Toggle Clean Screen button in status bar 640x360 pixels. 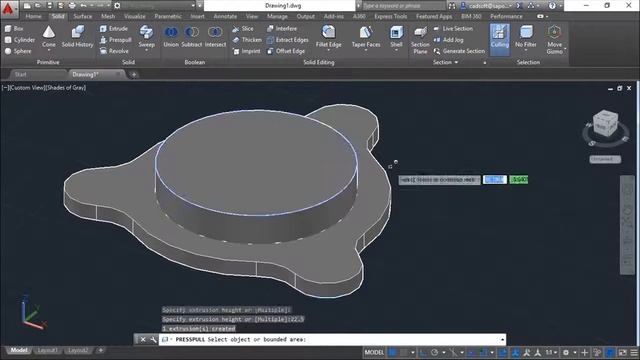tap(622, 352)
